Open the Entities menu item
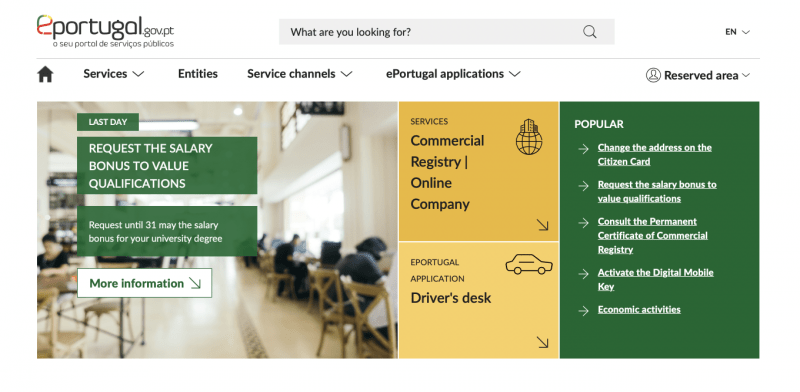This screenshot has height=392, width=800. tap(197, 74)
